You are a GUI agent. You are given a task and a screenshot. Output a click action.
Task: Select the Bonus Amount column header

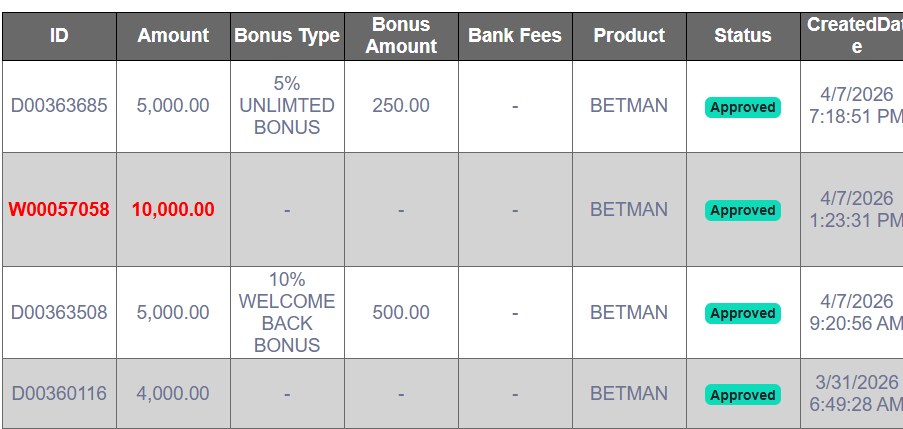click(x=401, y=36)
